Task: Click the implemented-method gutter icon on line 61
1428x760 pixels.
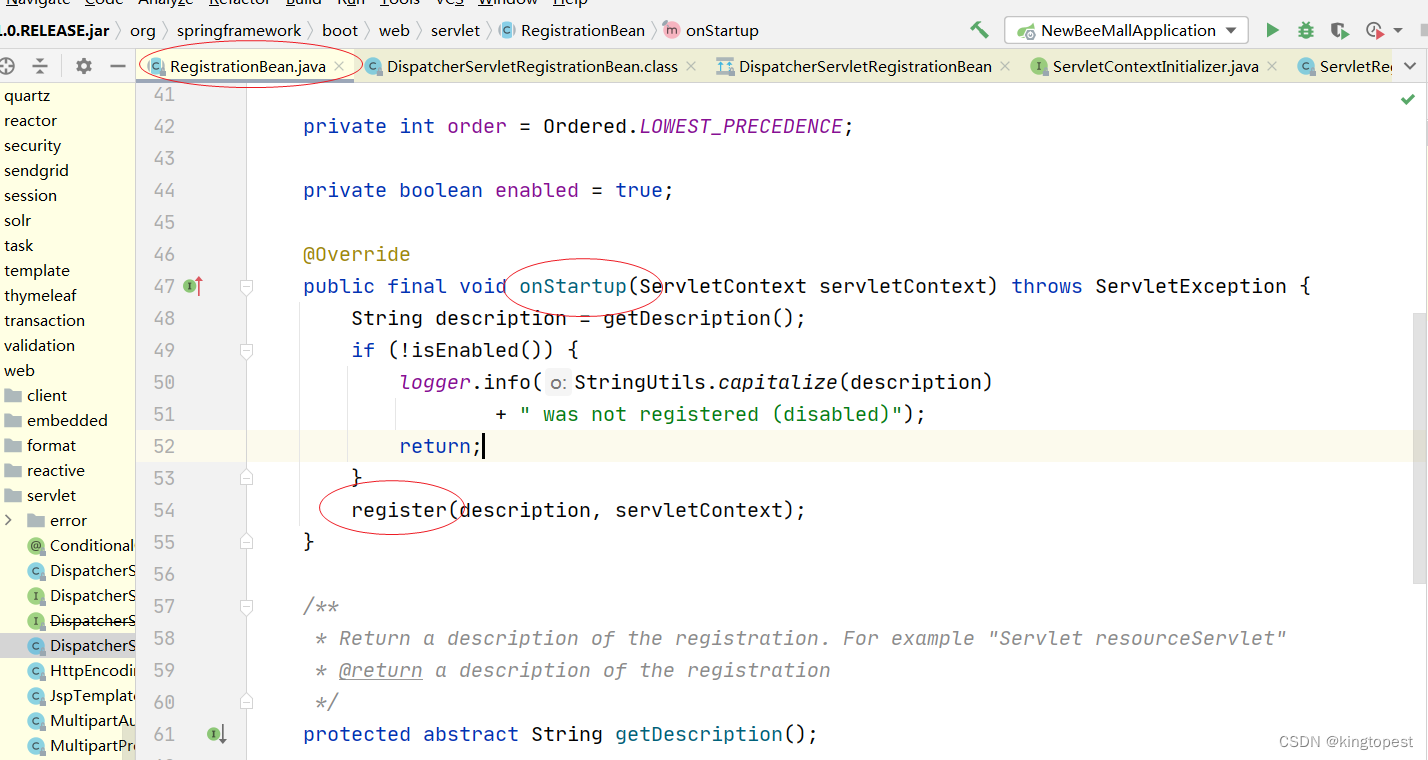Action: pyautogui.click(x=216, y=734)
